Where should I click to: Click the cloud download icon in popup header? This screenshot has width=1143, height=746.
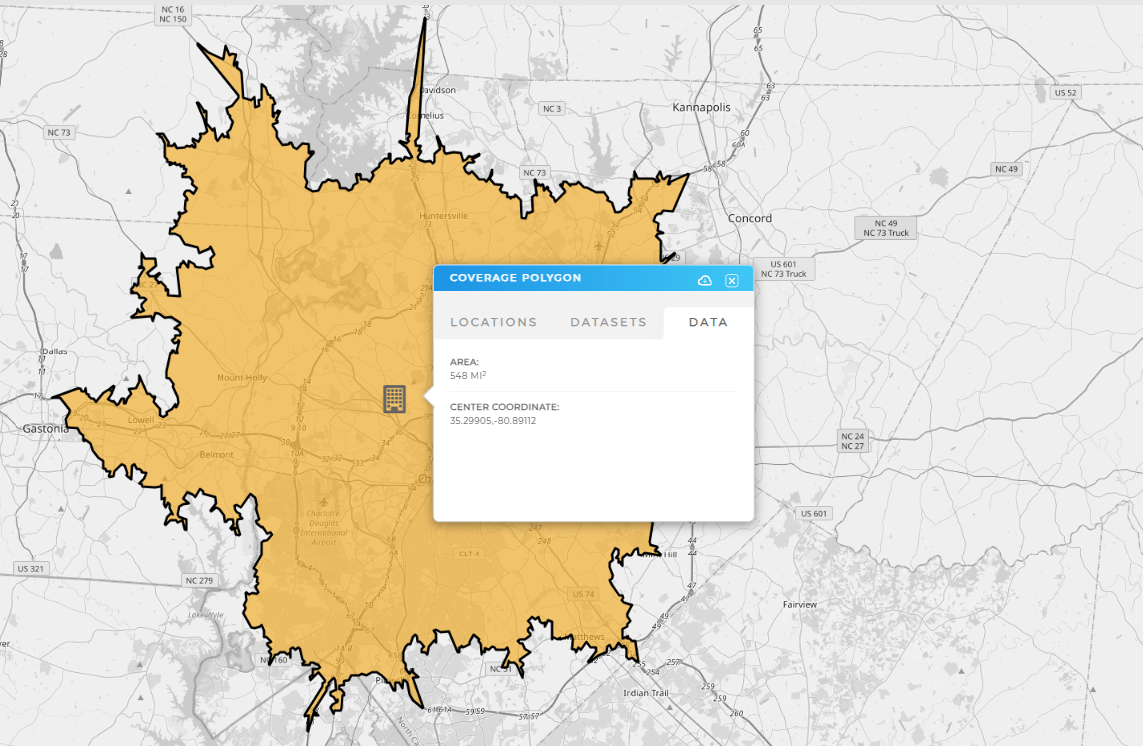point(704,280)
